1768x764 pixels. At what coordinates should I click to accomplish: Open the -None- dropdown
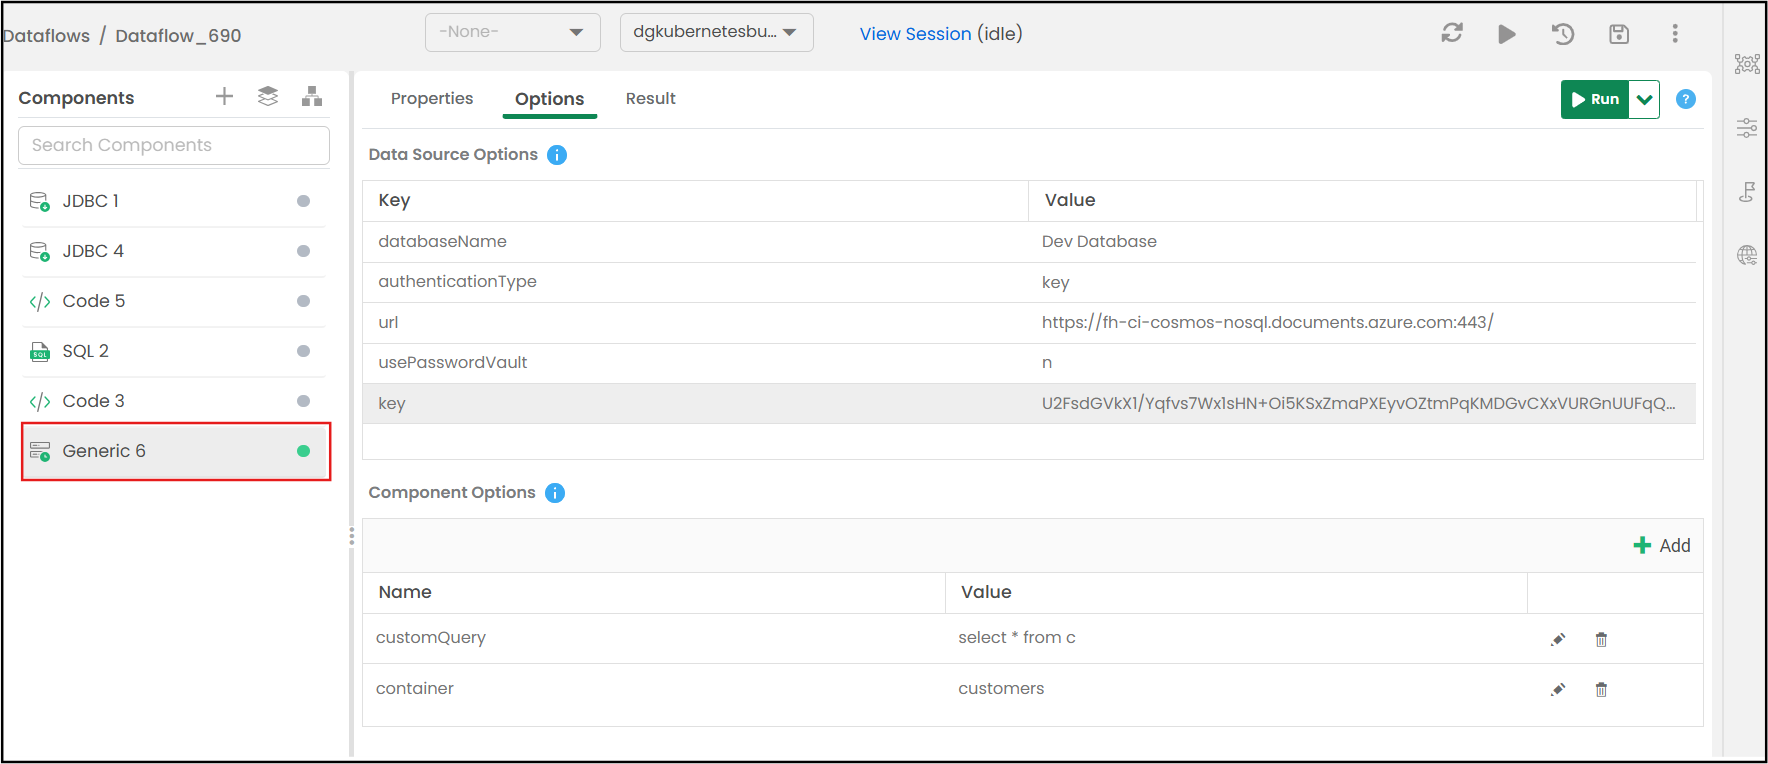(513, 32)
